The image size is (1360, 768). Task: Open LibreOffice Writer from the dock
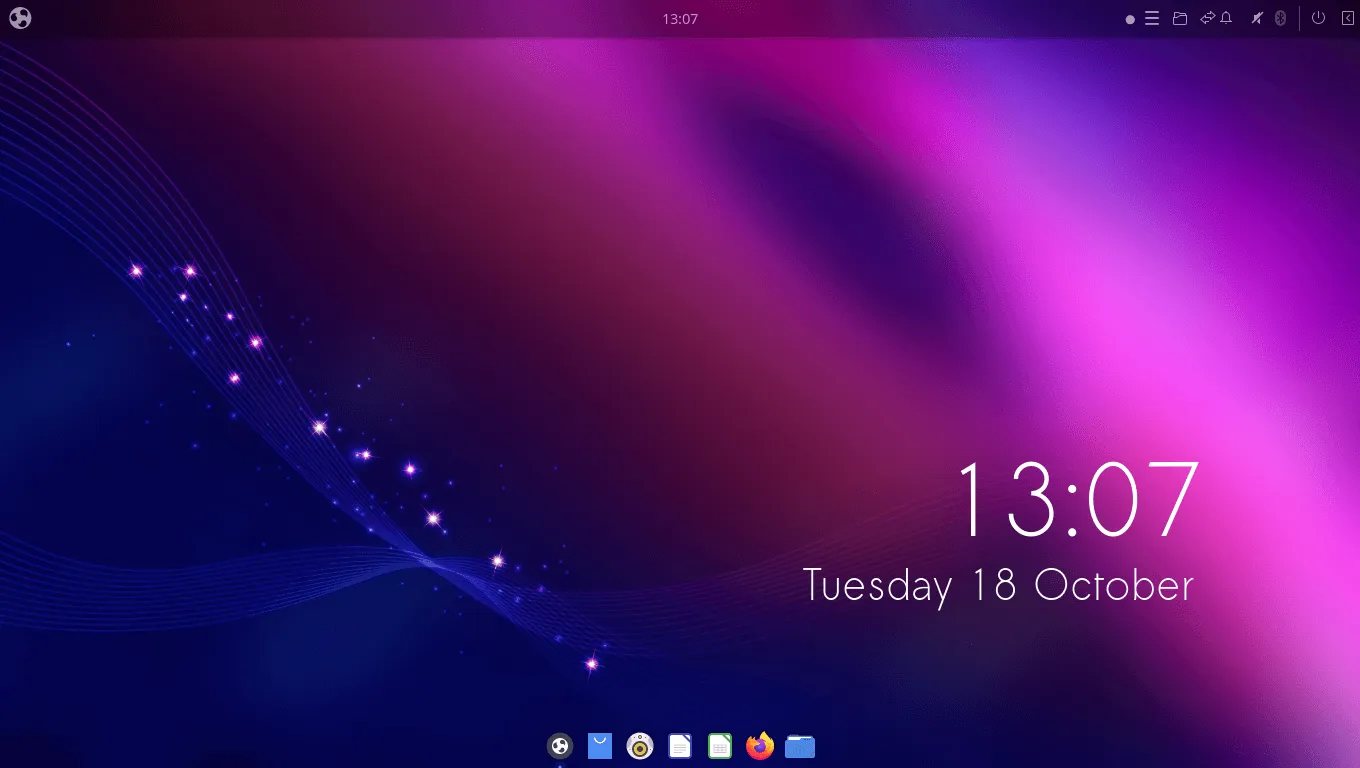pos(680,746)
